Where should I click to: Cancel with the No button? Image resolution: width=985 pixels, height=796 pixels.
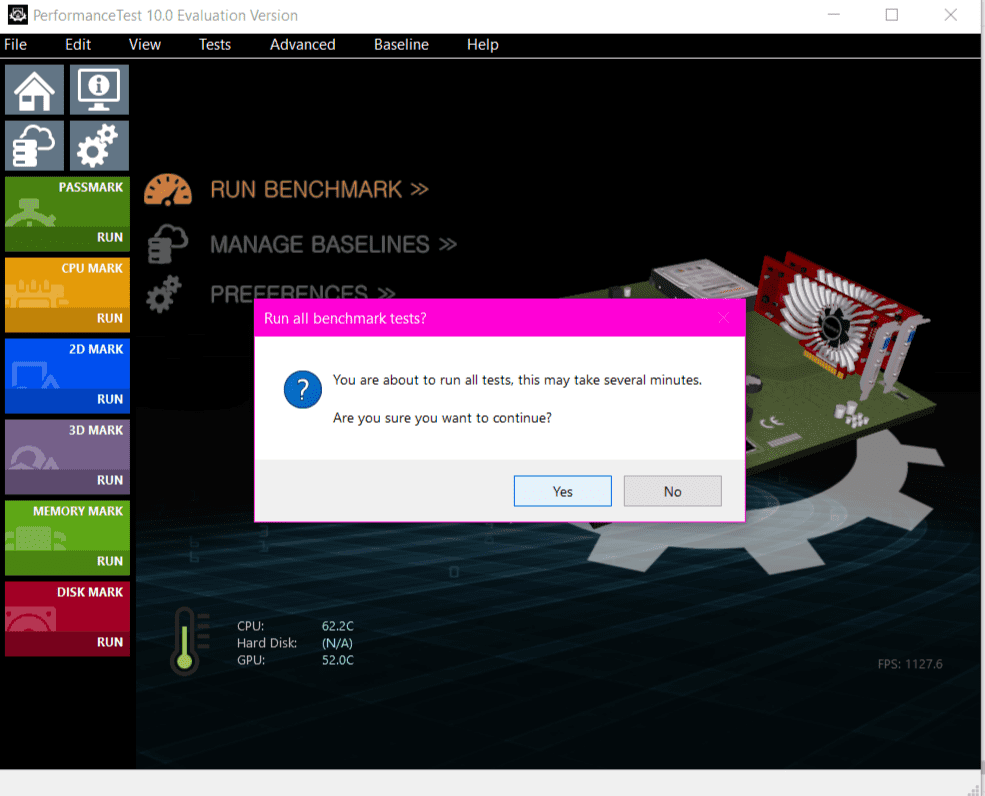coord(672,491)
